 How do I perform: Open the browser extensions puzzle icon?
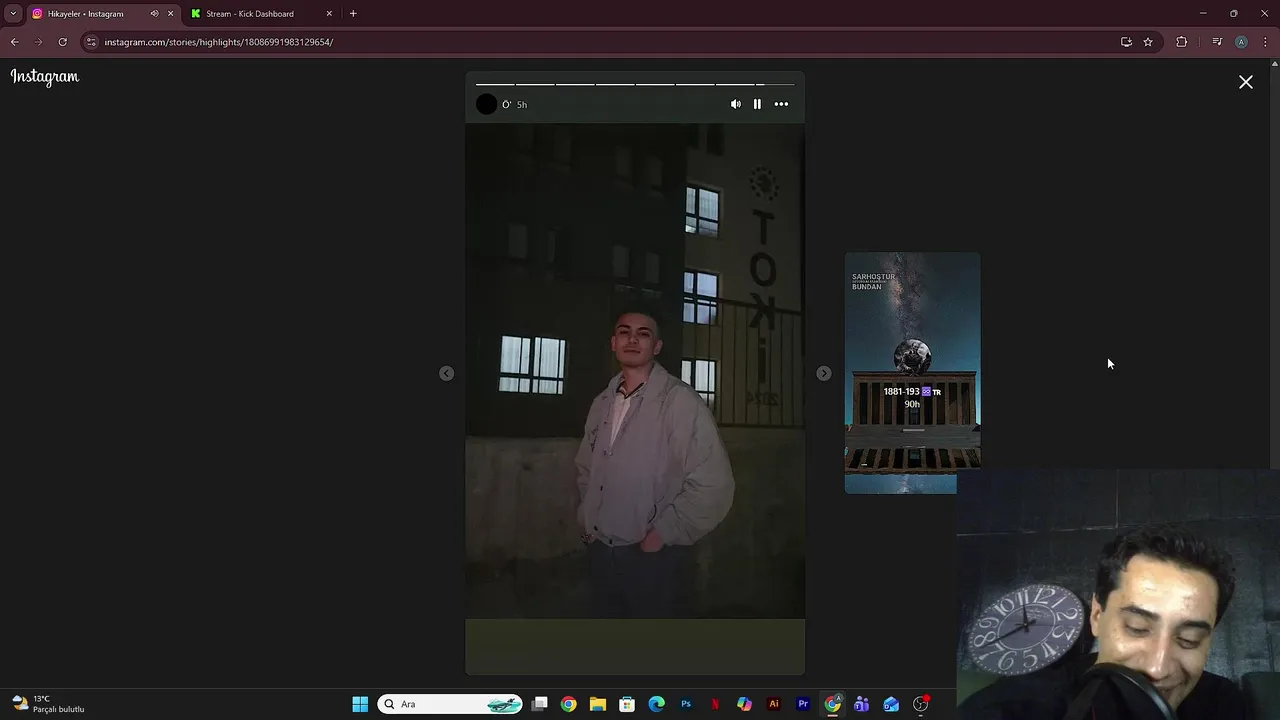point(1182,42)
